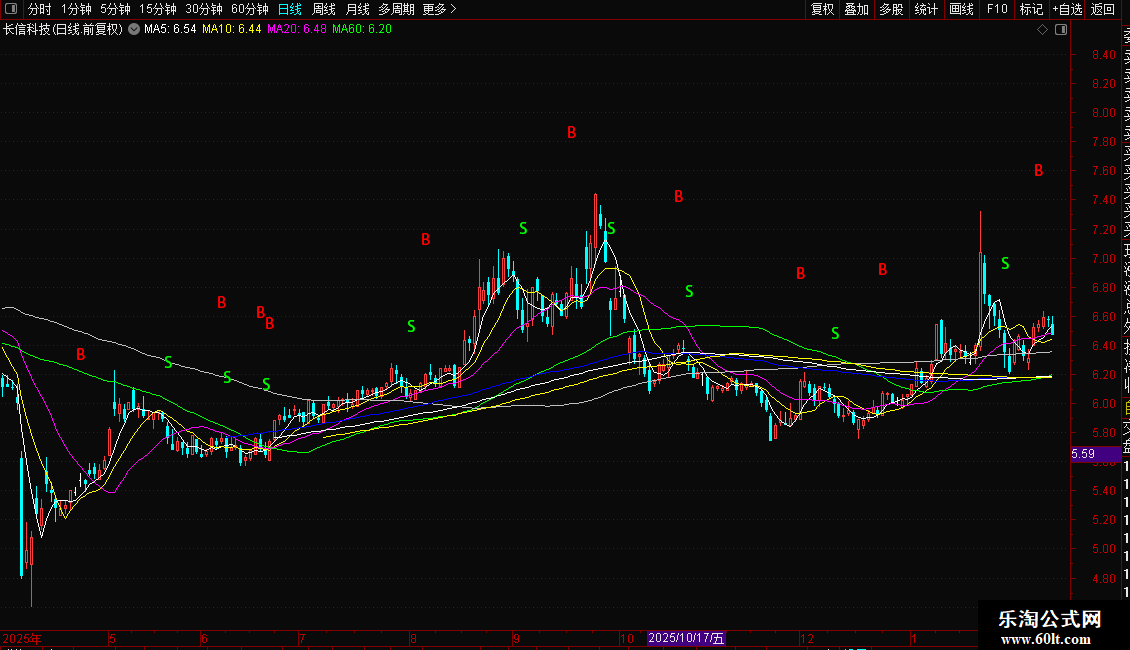1130x650 pixels.
Task: Click the rightmost green S signal marker
Action: 1005,264
